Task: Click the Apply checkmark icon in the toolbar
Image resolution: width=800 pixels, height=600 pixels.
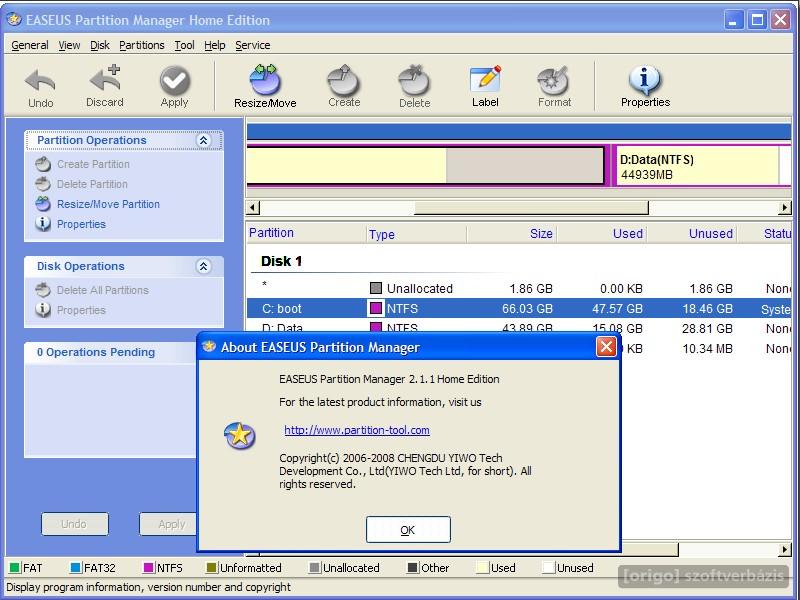Action: [x=174, y=80]
